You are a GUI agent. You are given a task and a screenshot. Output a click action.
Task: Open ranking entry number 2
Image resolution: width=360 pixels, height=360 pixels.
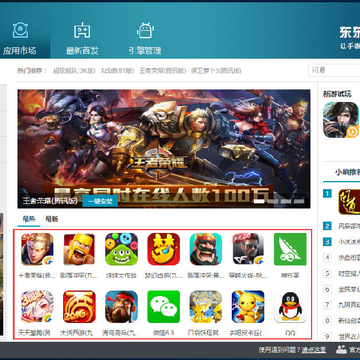(341, 226)
